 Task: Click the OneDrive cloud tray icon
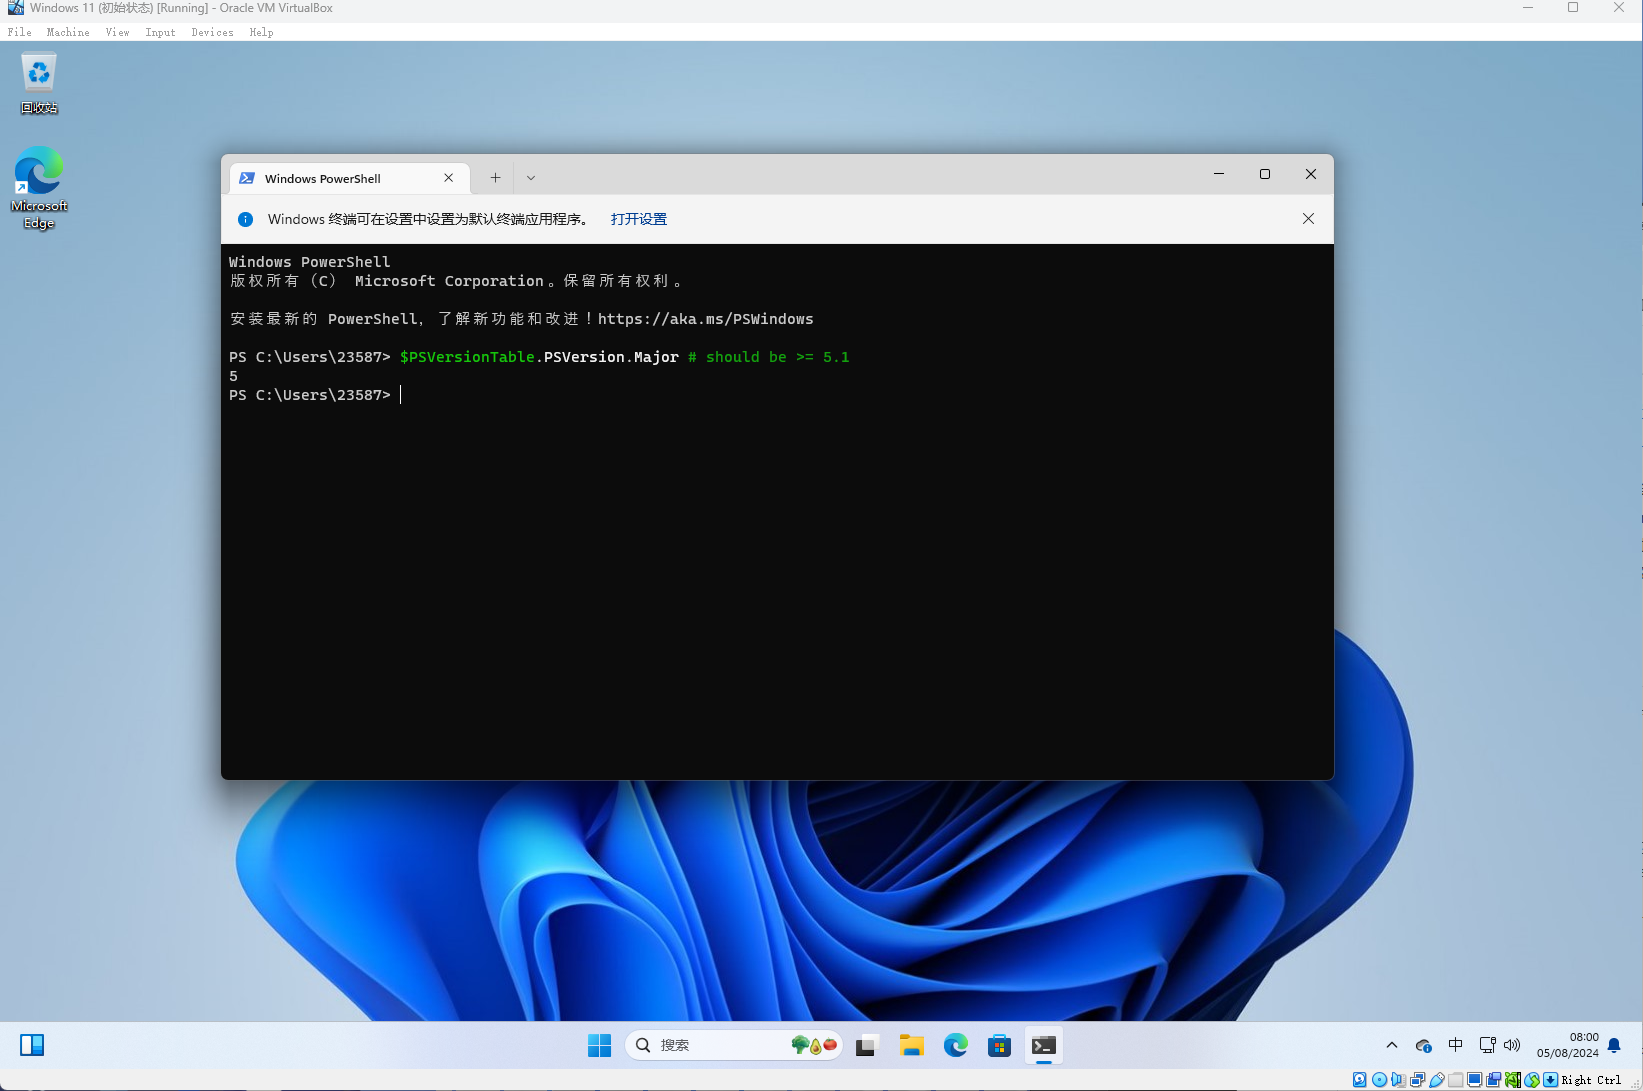pyautogui.click(x=1424, y=1045)
